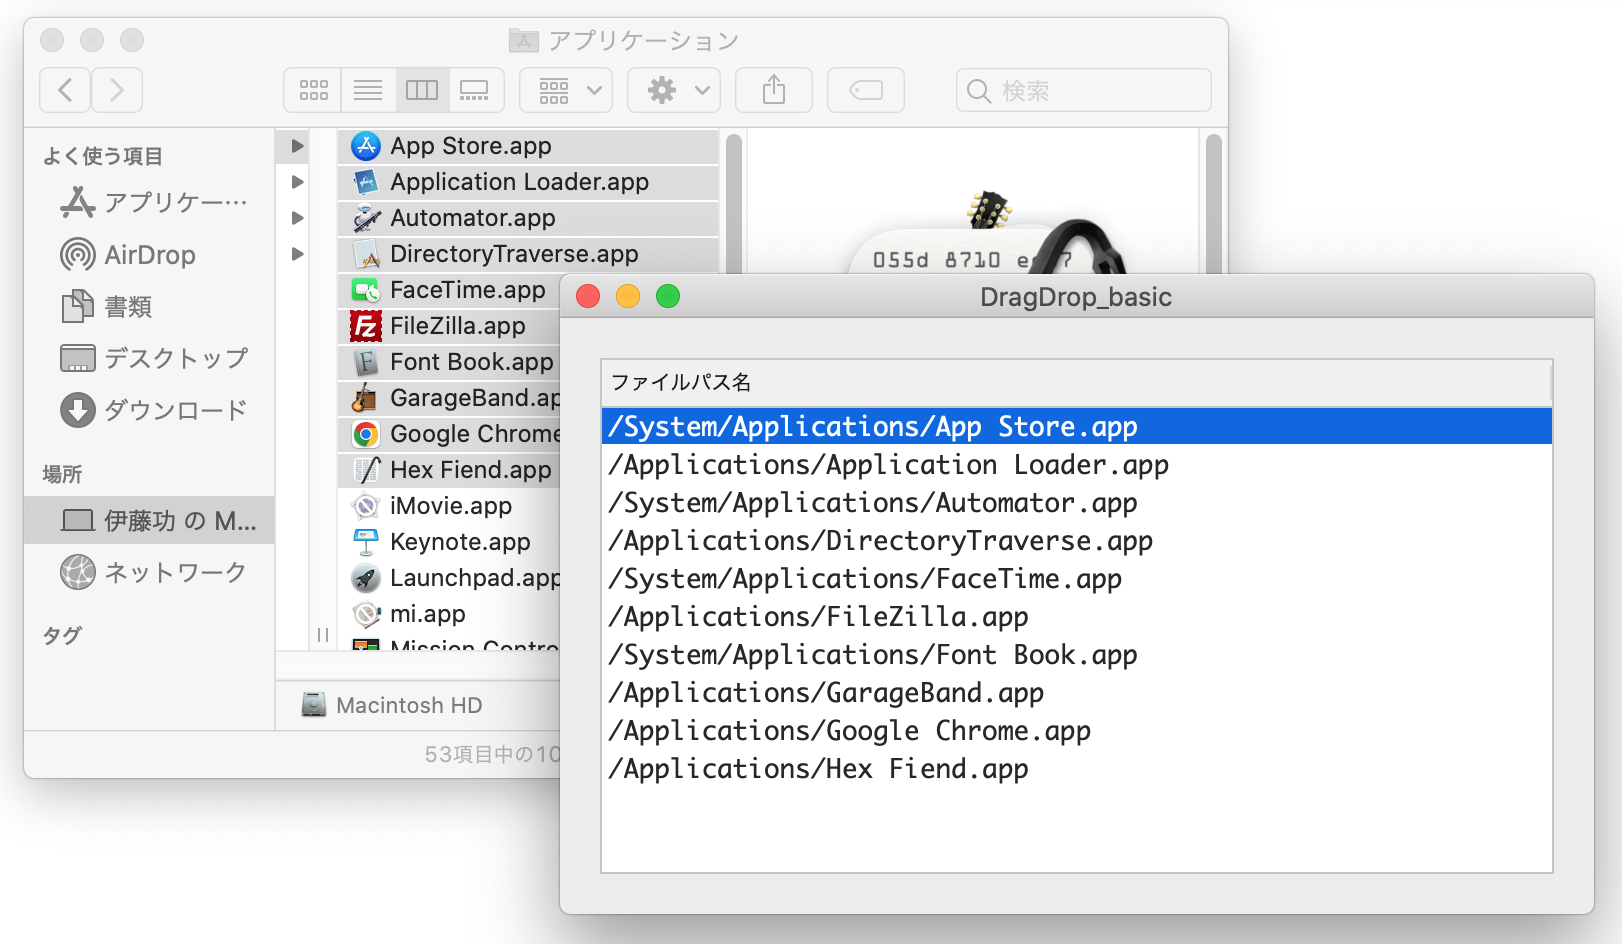This screenshot has height=944, width=1622.
Task: Select row /Applications/Google Chrome.app
Action: point(1077,730)
